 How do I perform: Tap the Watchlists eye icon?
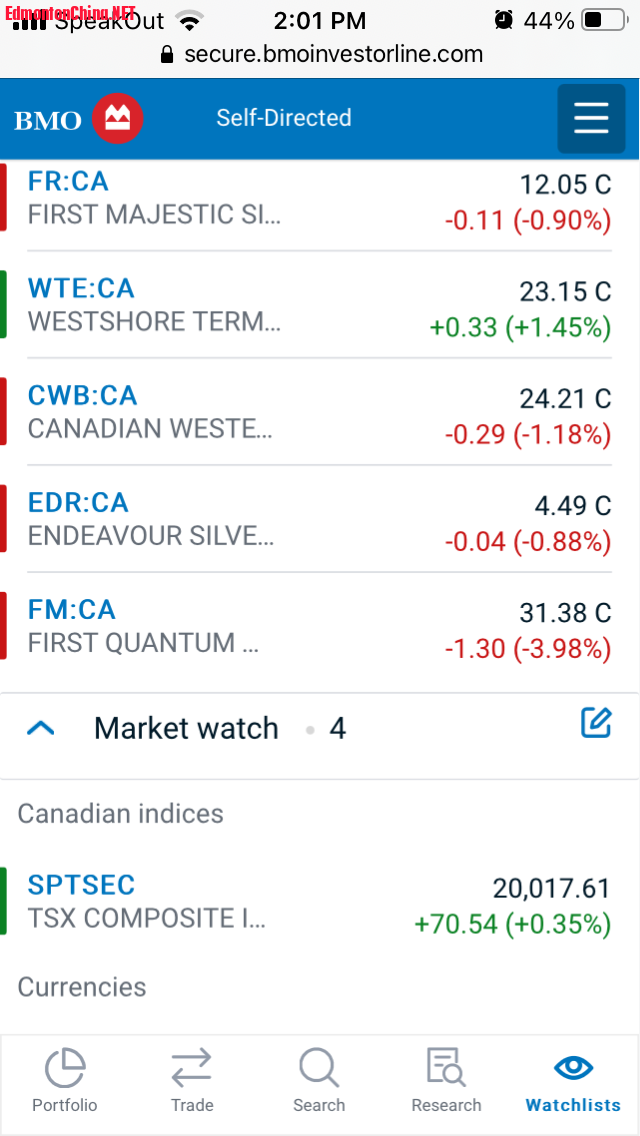573,1067
